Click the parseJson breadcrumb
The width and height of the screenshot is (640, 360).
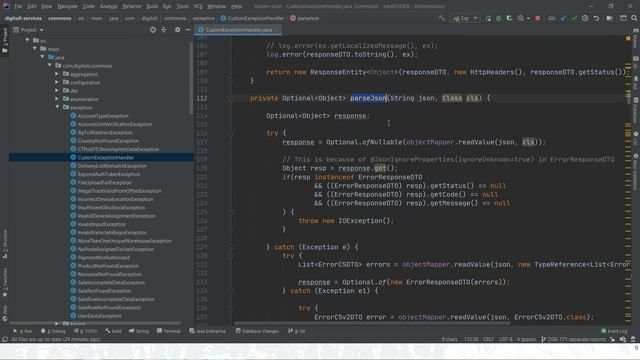(304, 18)
